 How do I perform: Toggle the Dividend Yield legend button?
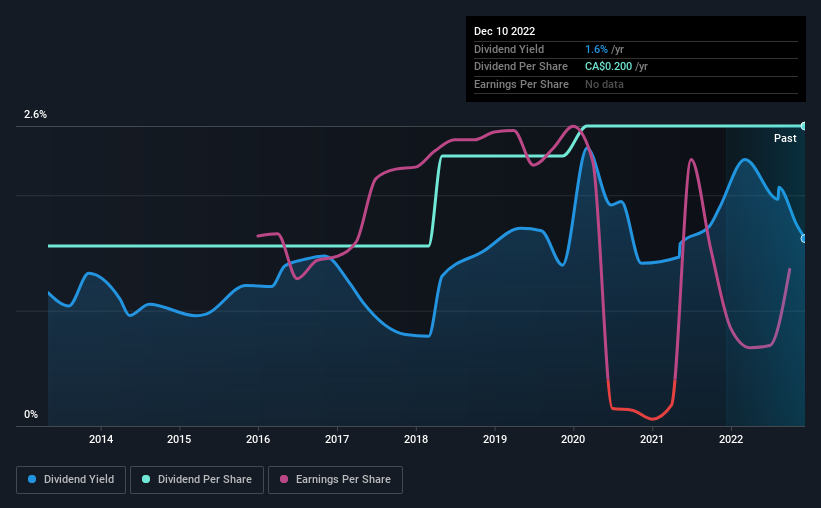71,480
